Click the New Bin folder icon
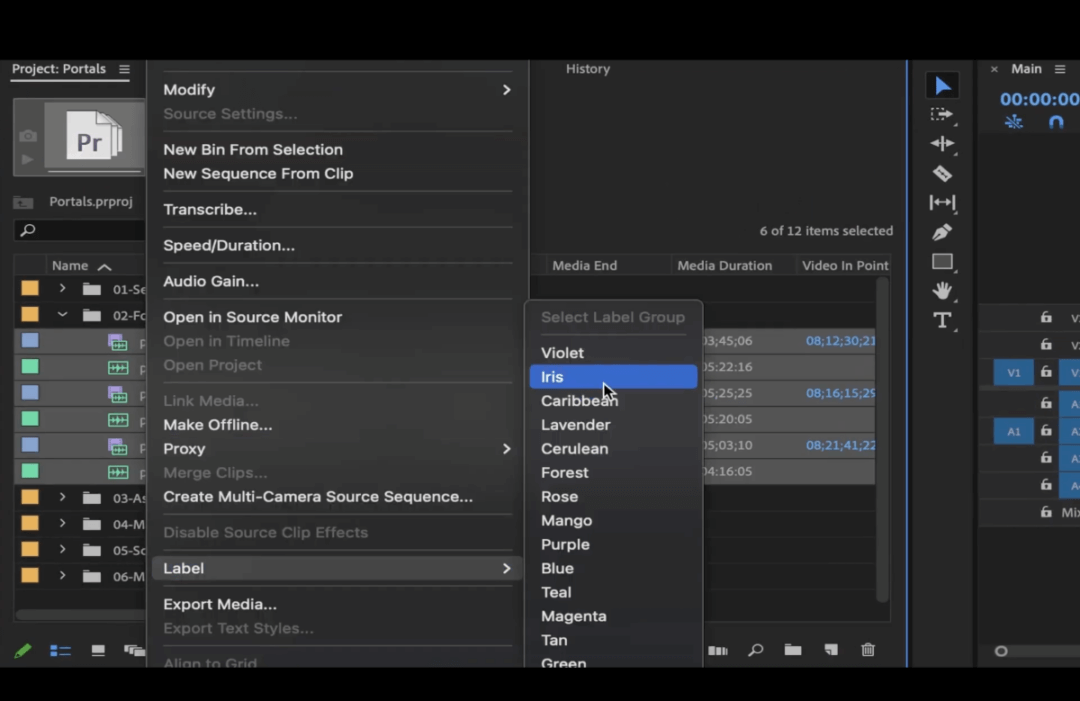This screenshot has width=1080, height=701. pos(793,650)
